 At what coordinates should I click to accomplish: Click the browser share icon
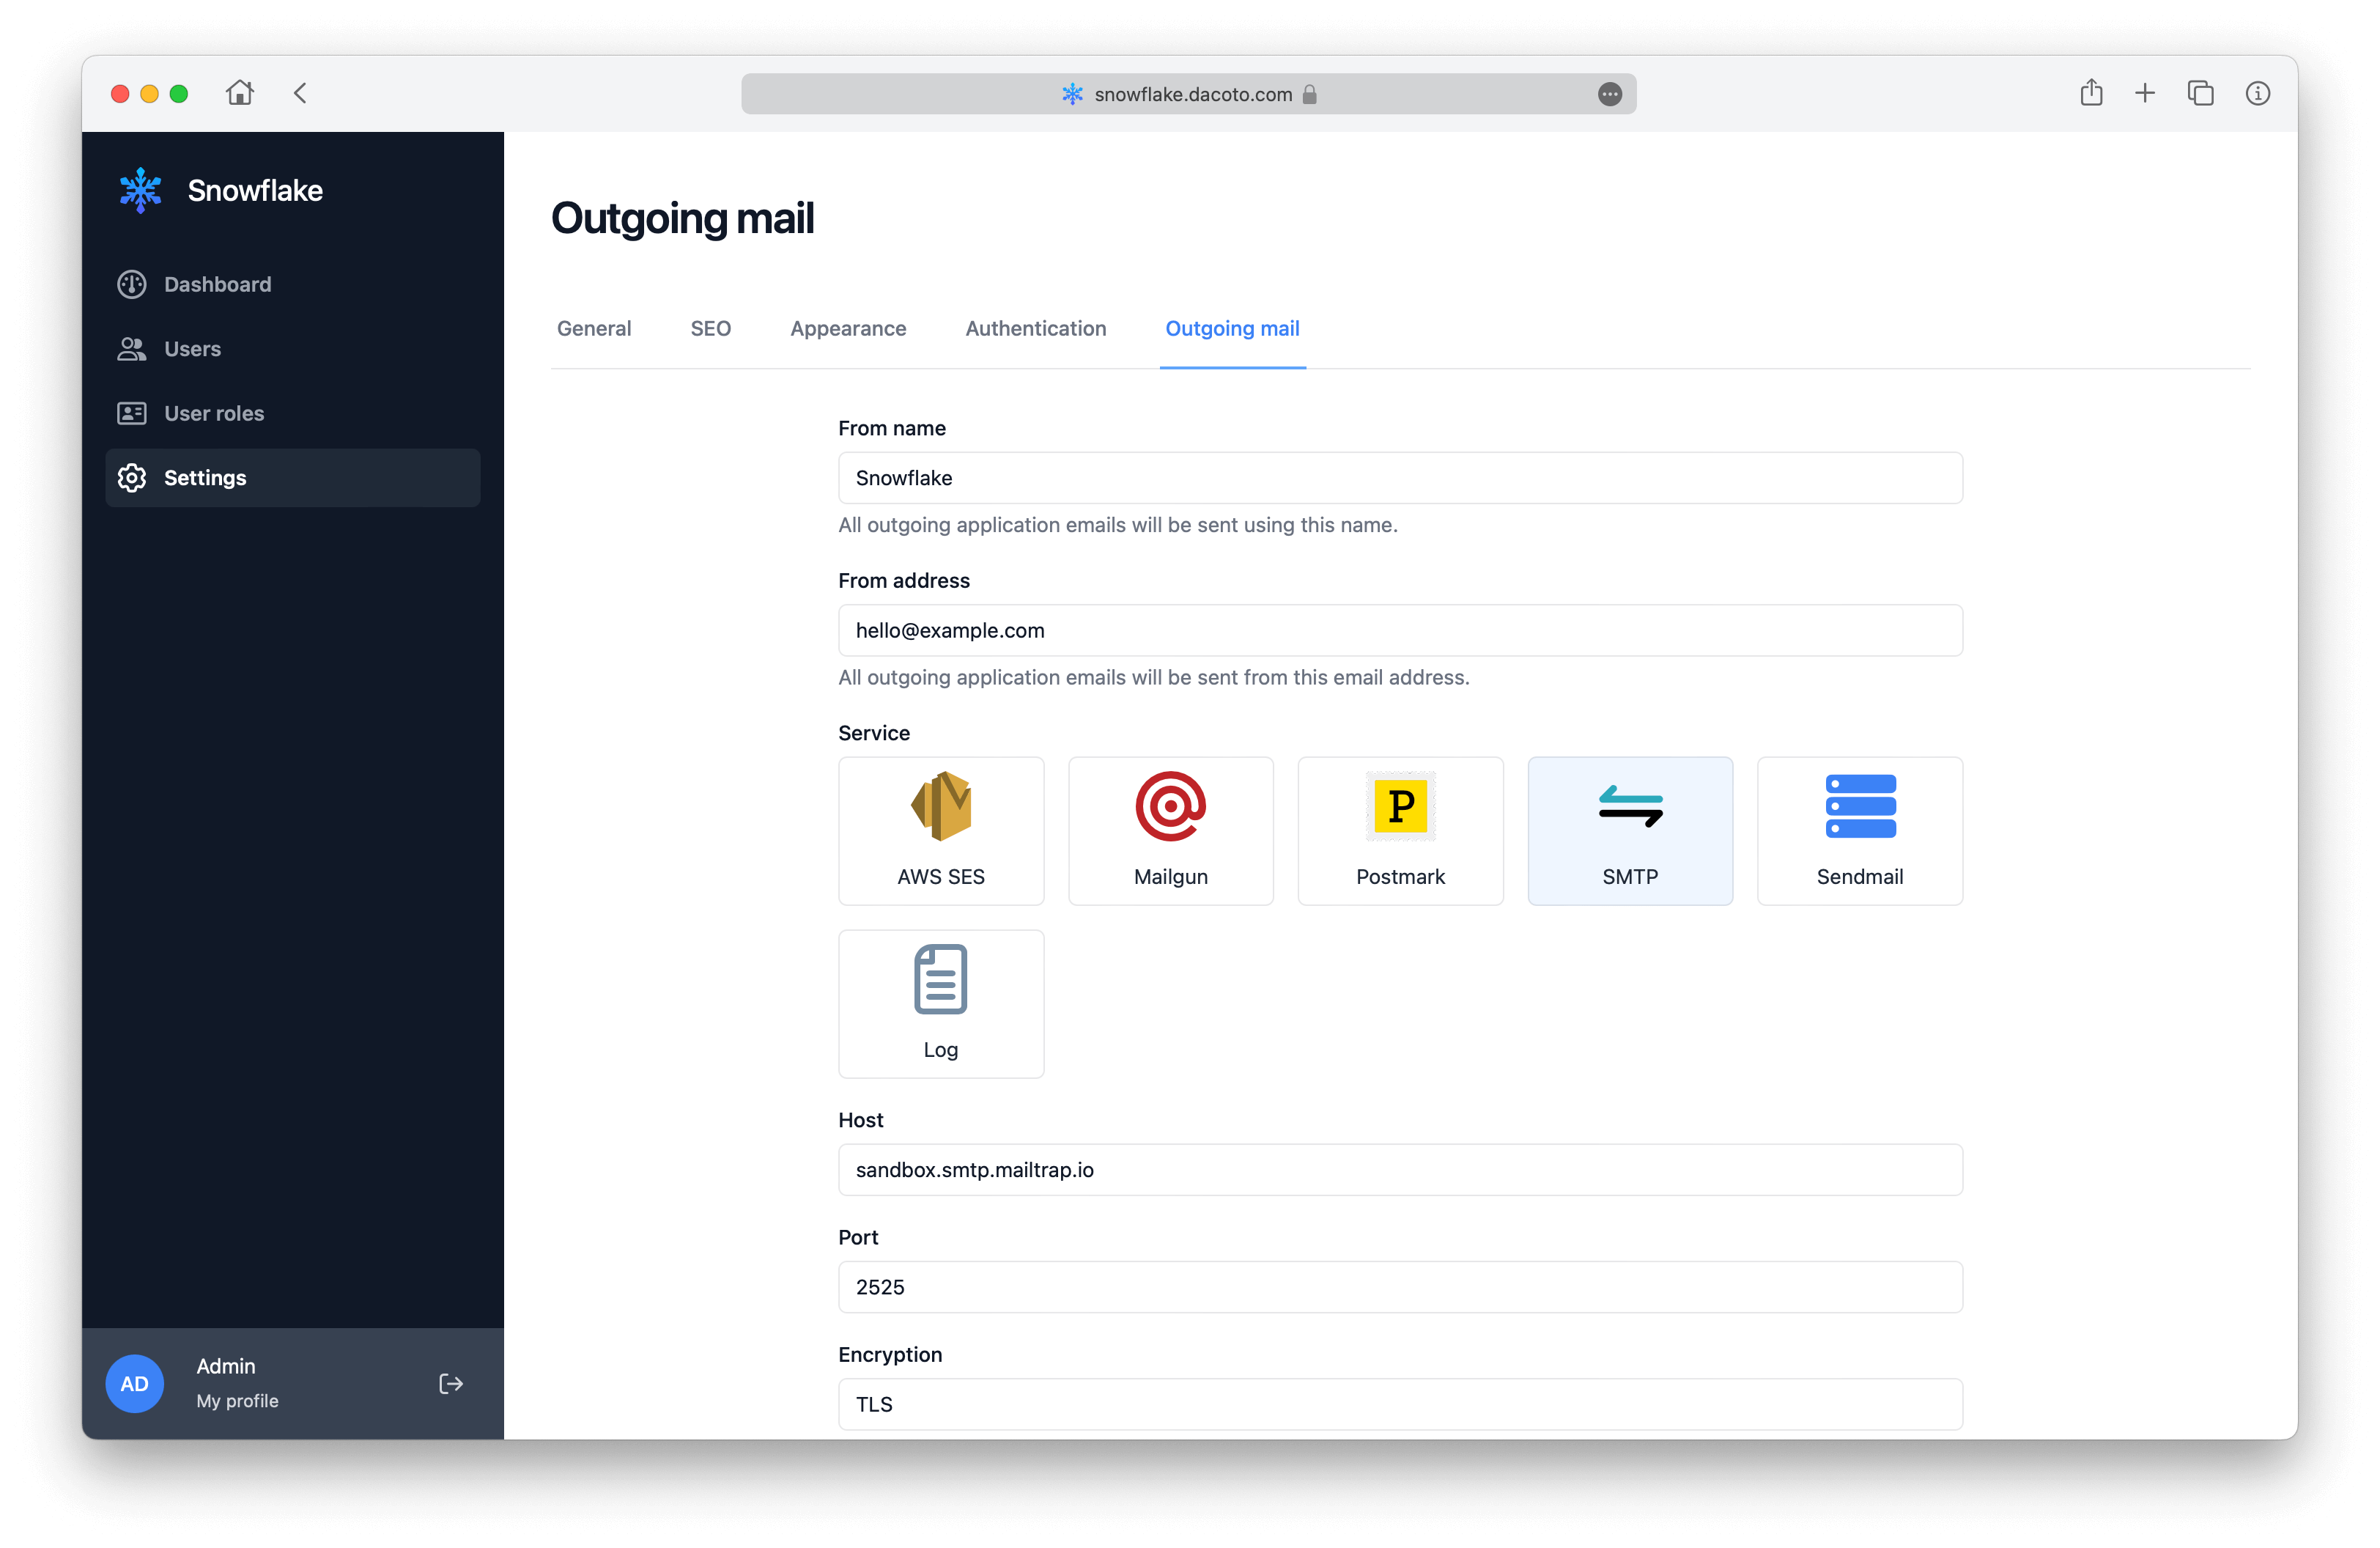[x=2091, y=93]
